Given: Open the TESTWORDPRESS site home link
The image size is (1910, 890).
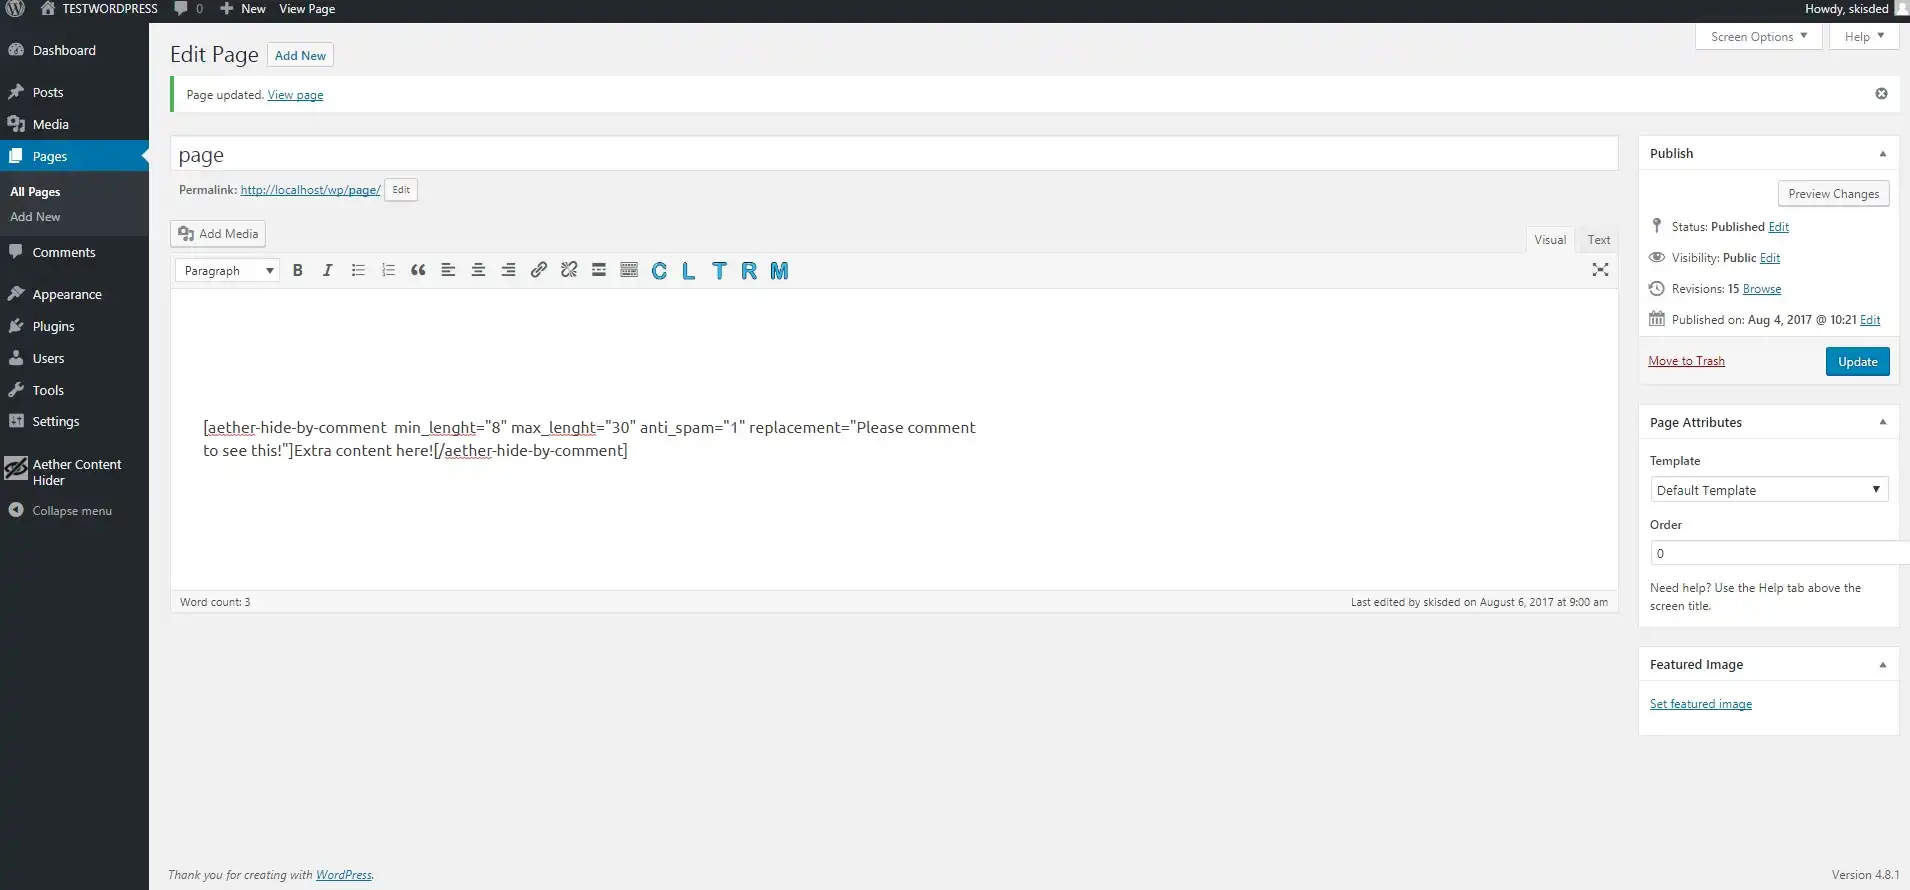Looking at the screenshot, I should pos(99,8).
